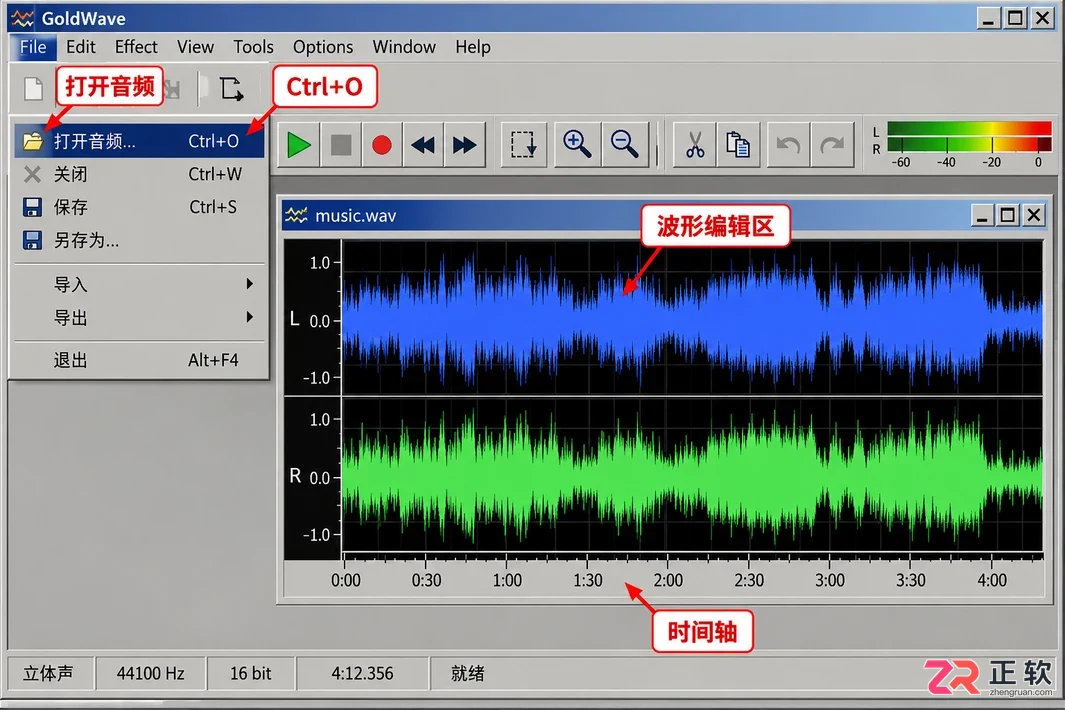
Task: Open the File menu
Action: click(x=33, y=47)
